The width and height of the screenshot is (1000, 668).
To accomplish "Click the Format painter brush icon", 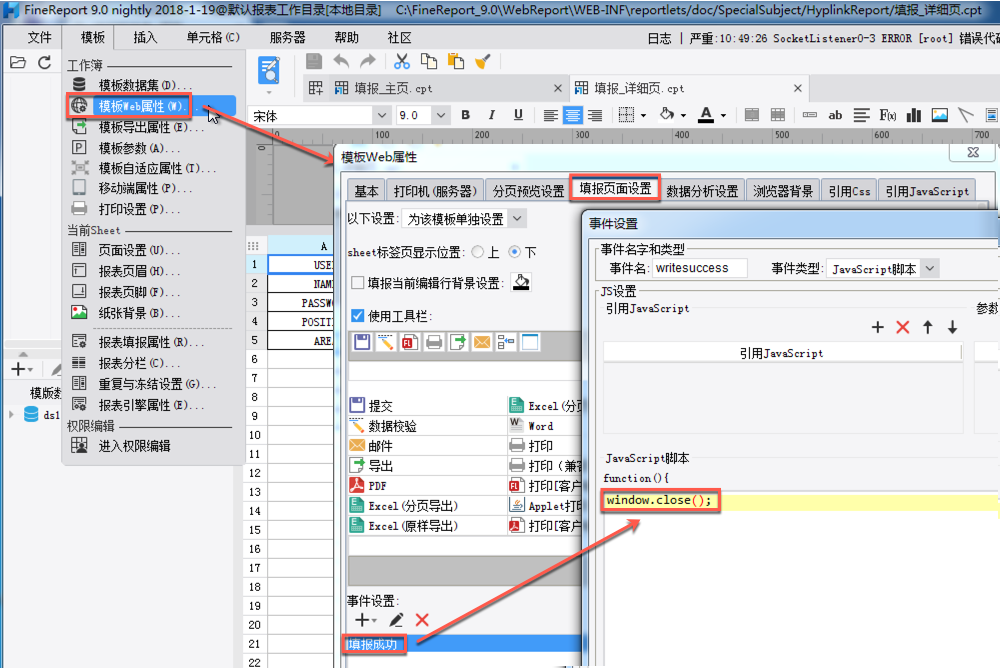I will click(483, 61).
